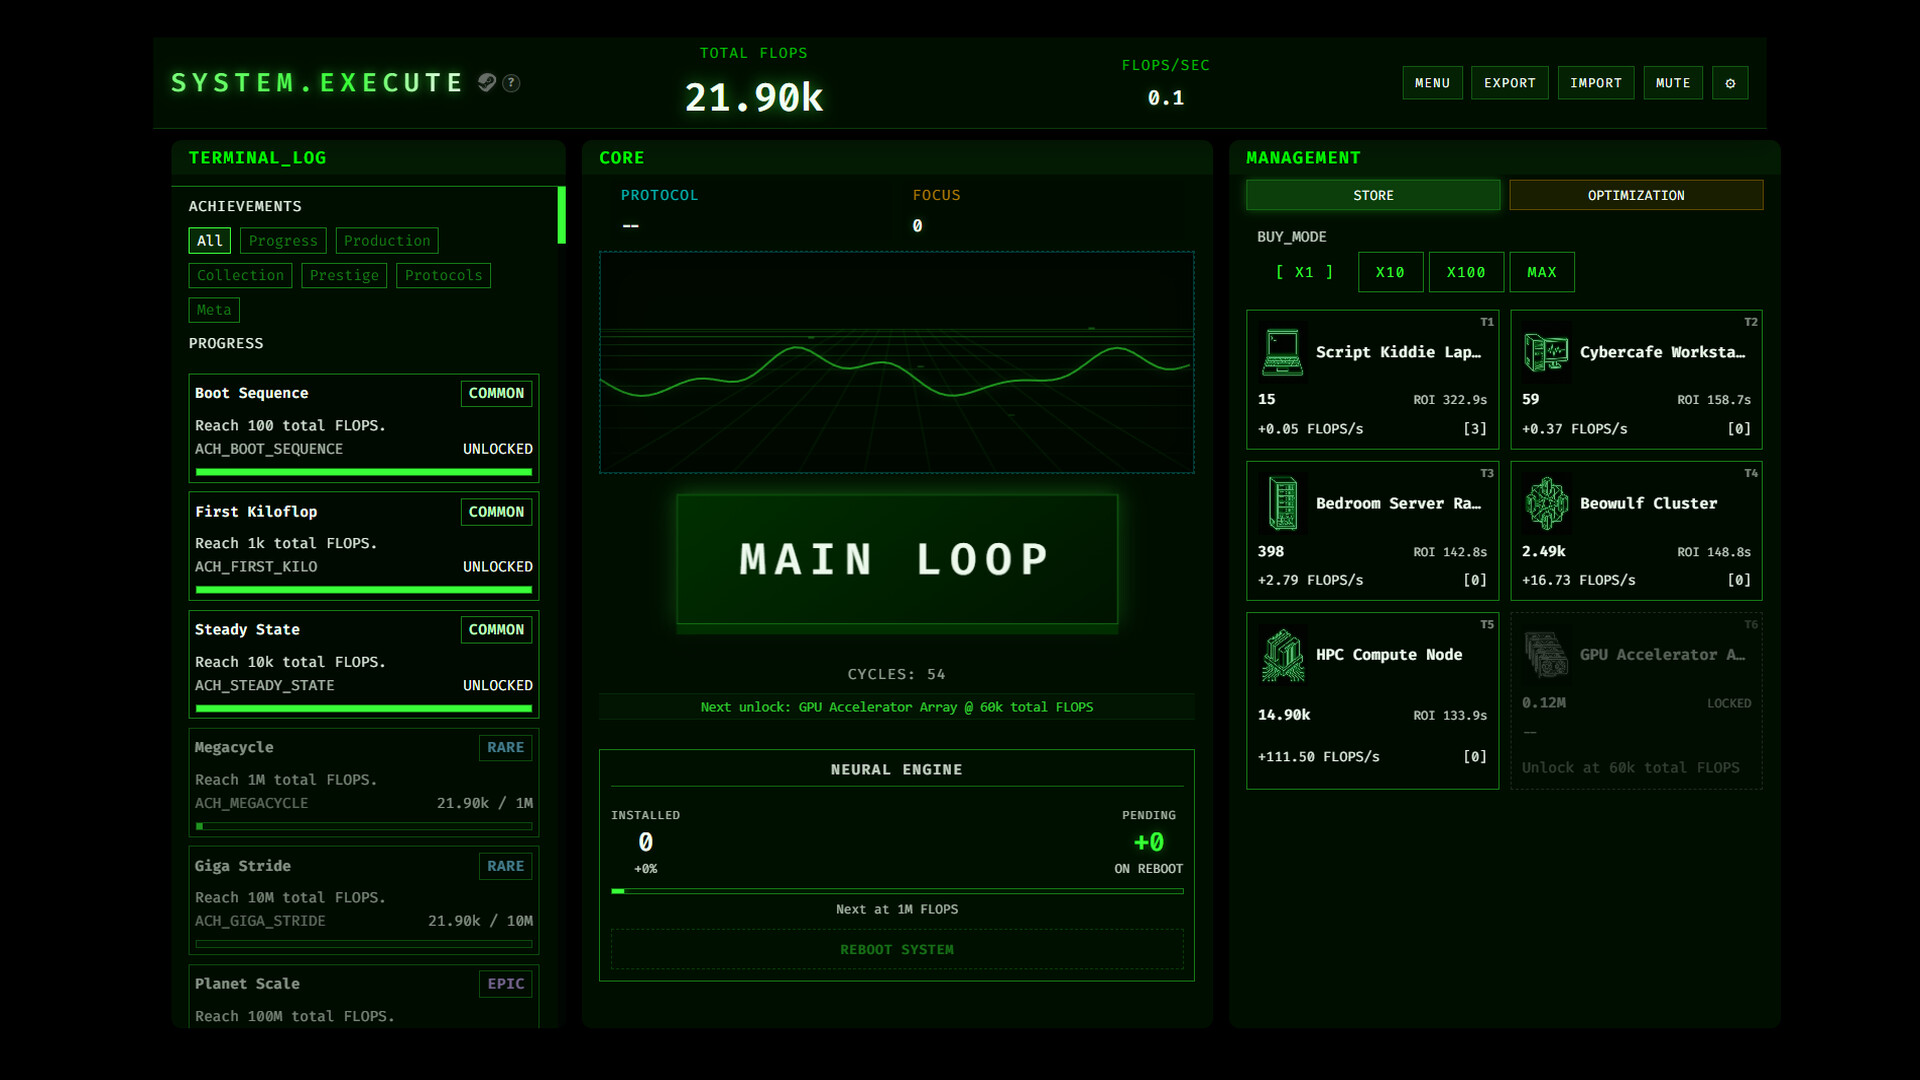Open the help question mark icon
Image resolution: width=1920 pixels, height=1080 pixels.
511,83
